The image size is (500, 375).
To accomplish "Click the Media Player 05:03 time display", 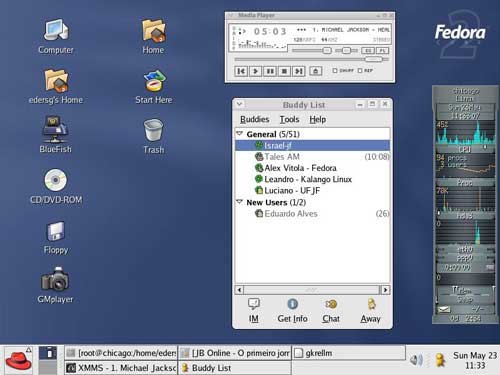I will (270, 32).
